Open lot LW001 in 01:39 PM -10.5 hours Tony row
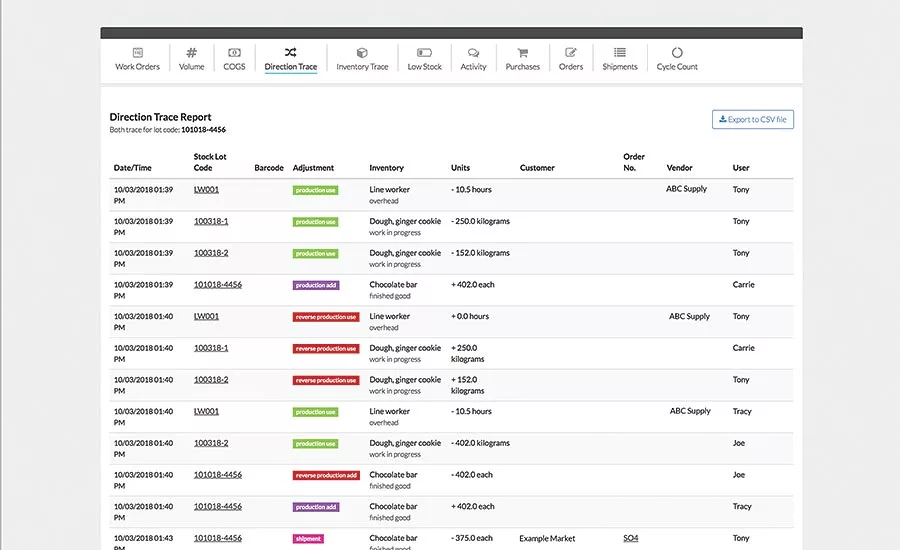This screenshot has height=550, width=900. point(206,189)
